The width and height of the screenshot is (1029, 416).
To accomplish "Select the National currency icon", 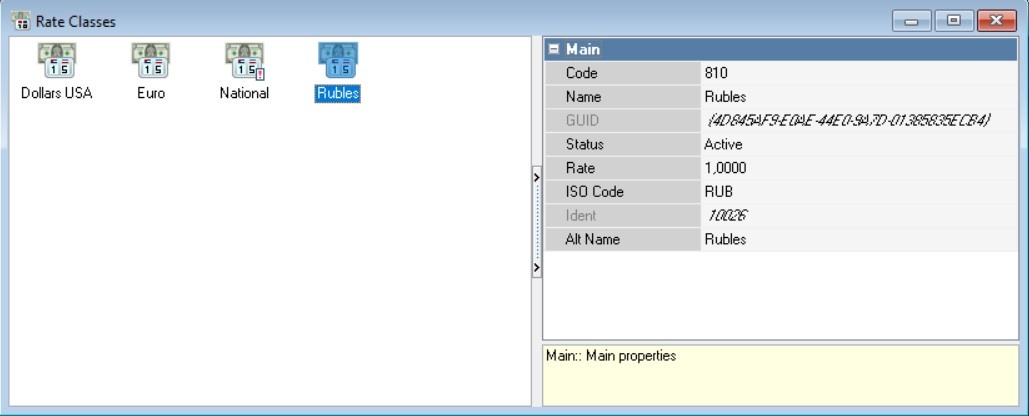I will click(x=244, y=62).
